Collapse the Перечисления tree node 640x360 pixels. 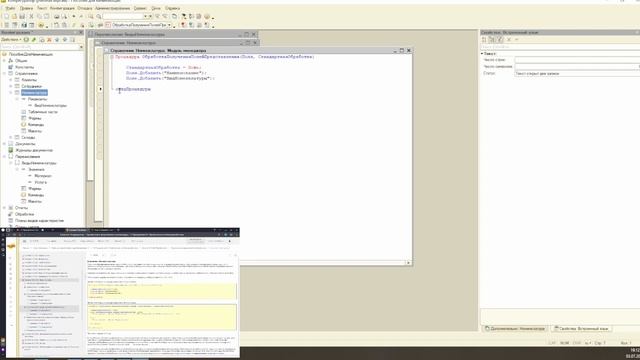[4, 157]
